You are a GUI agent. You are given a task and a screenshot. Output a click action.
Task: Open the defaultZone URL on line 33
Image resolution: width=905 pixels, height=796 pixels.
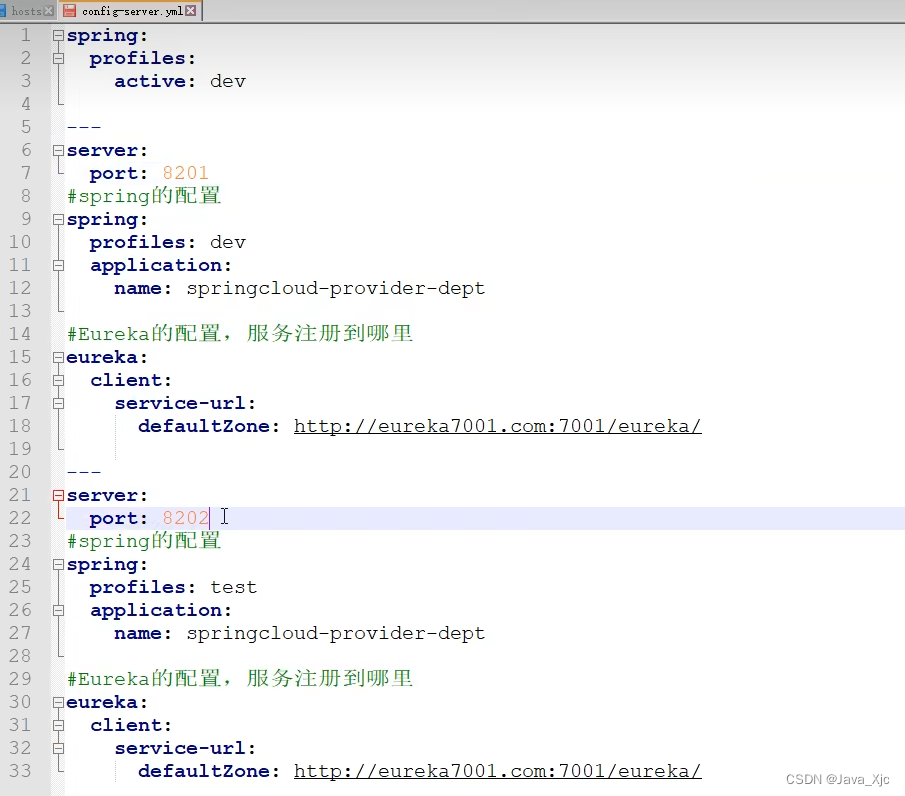498,772
